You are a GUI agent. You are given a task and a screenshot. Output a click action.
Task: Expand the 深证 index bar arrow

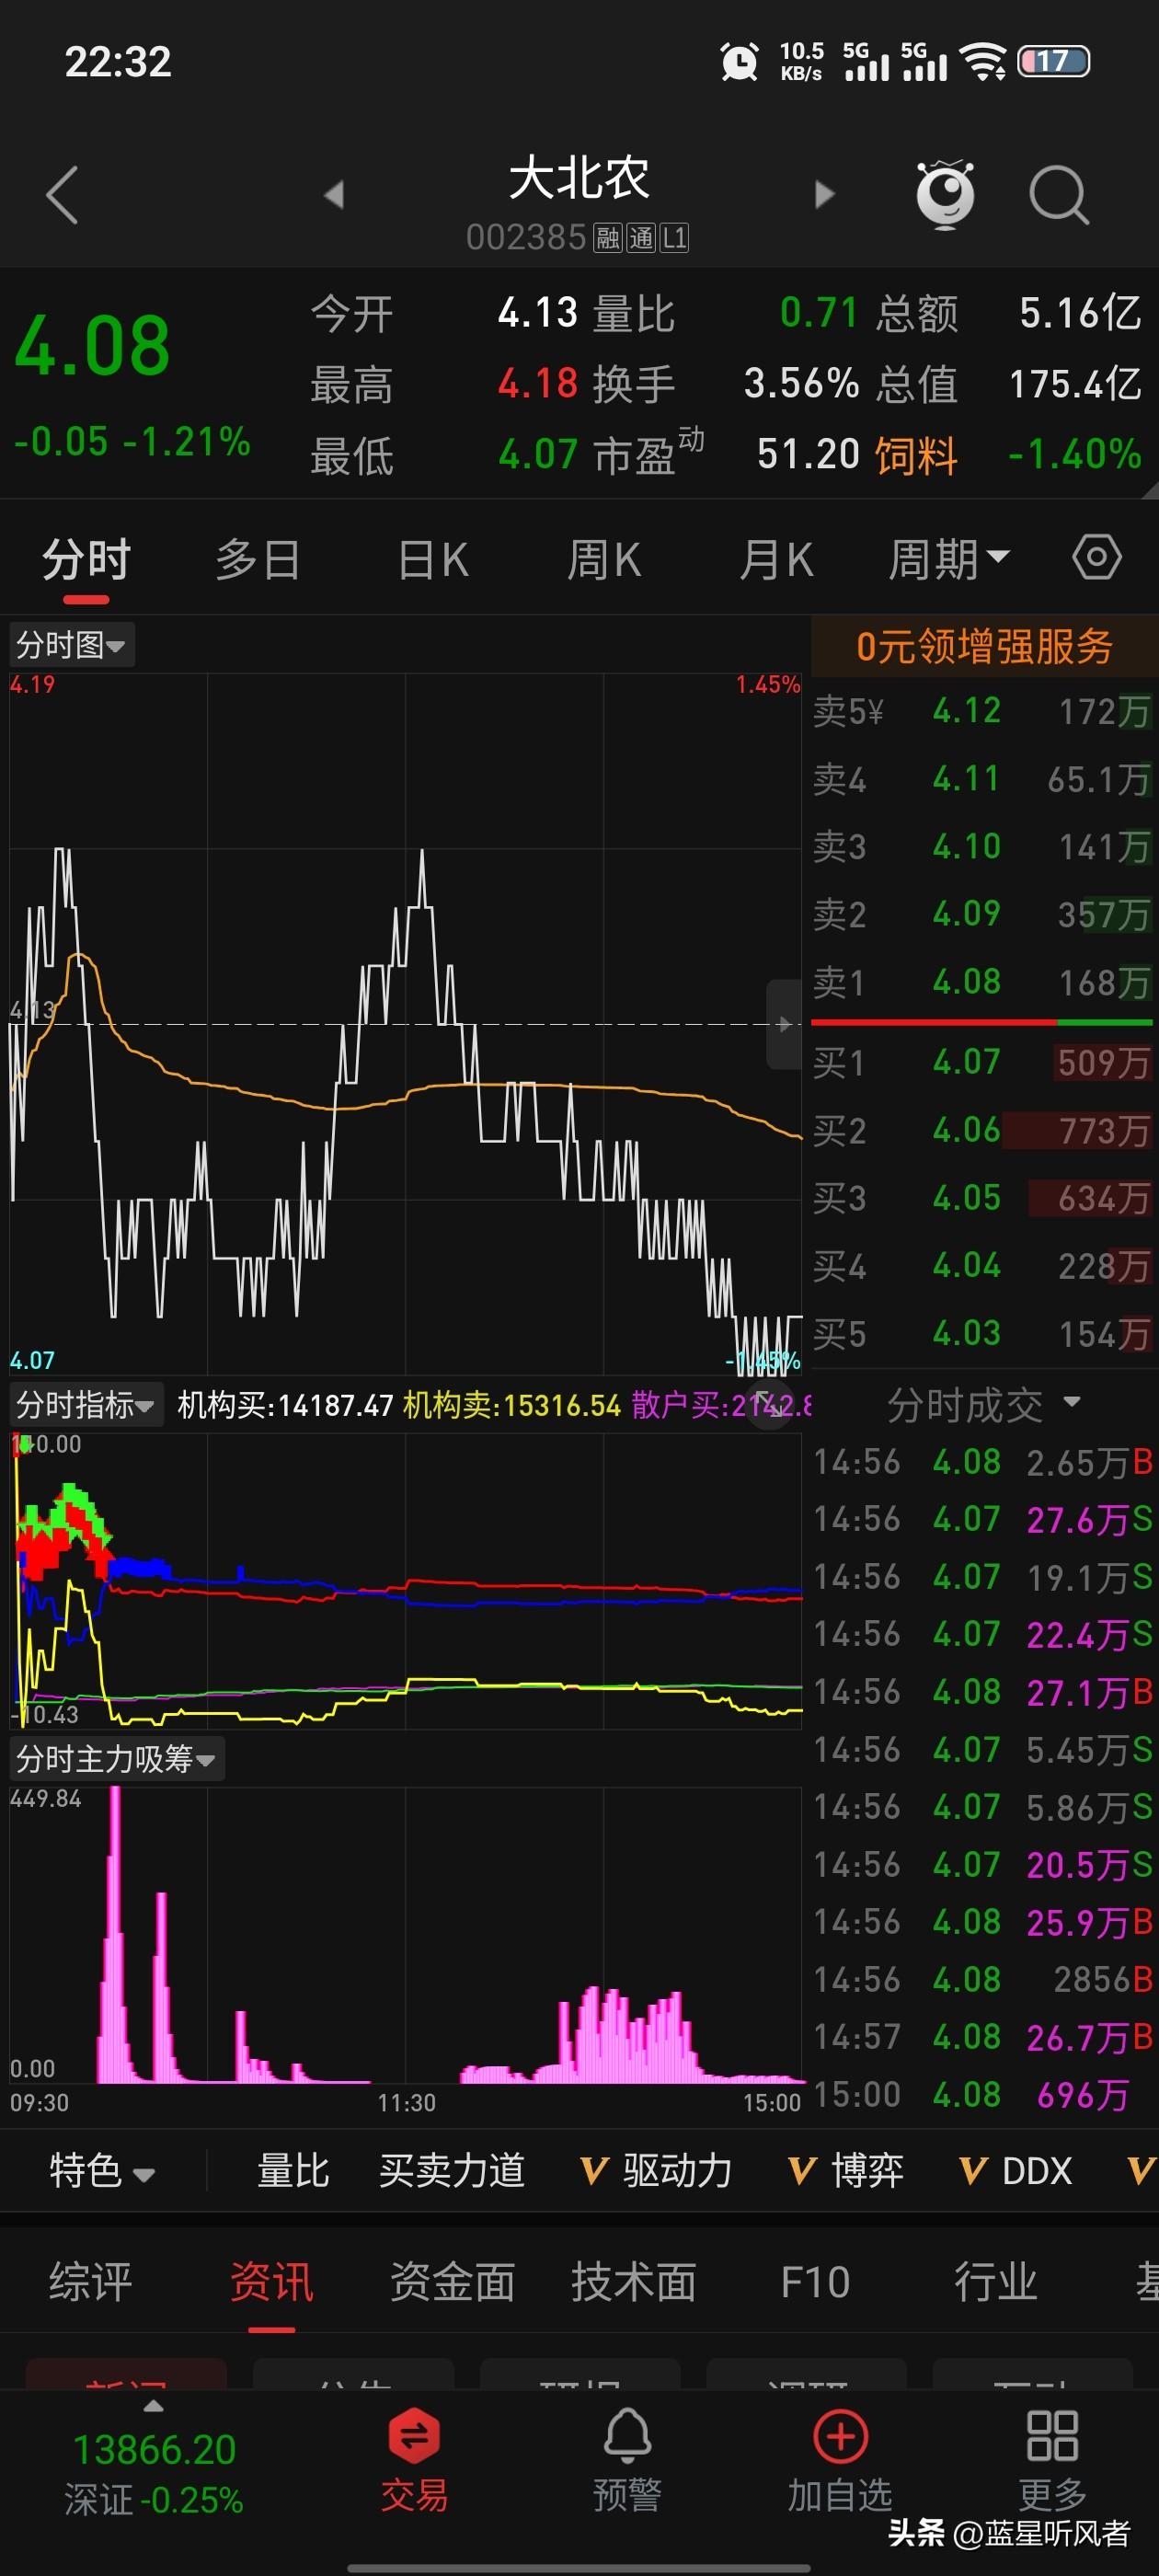coord(153,2406)
